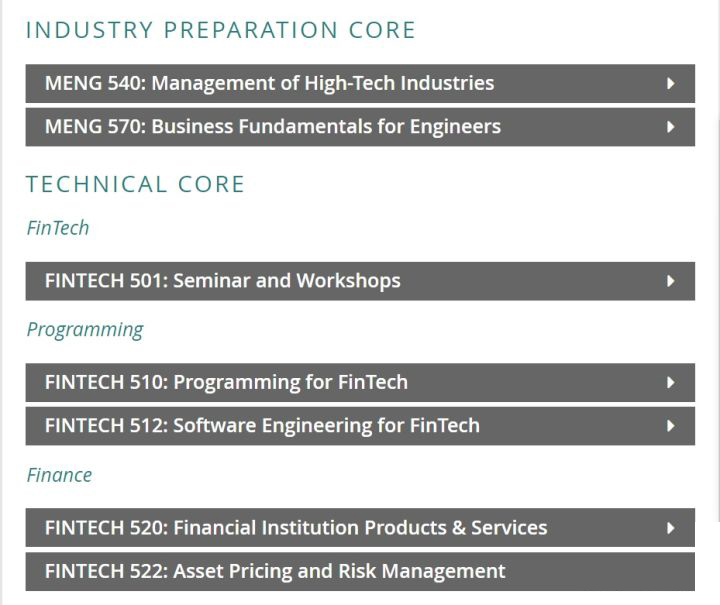Click the empty bar area of FINTECH 501 row
Image resolution: width=720 pixels, height=605 pixels.
coord(530,281)
